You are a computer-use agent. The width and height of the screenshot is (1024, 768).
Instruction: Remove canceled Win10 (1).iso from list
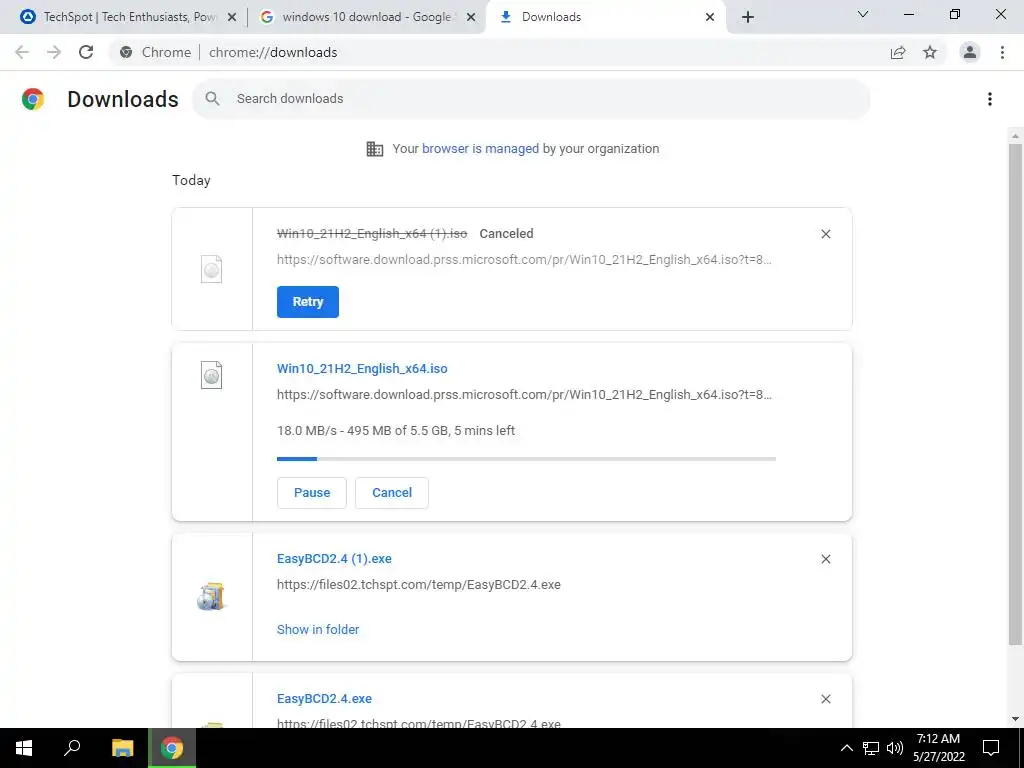pos(825,234)
